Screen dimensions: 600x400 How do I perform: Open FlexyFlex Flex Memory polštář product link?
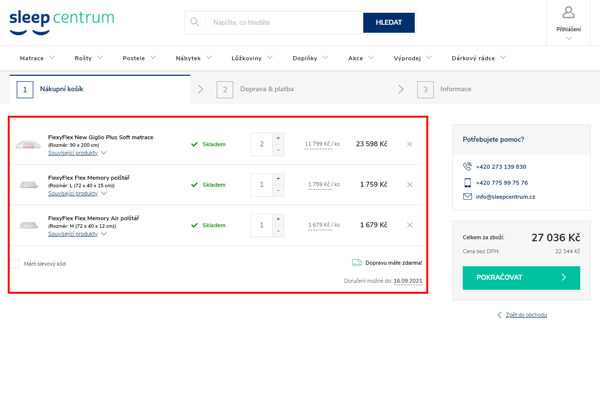point(88,178)
